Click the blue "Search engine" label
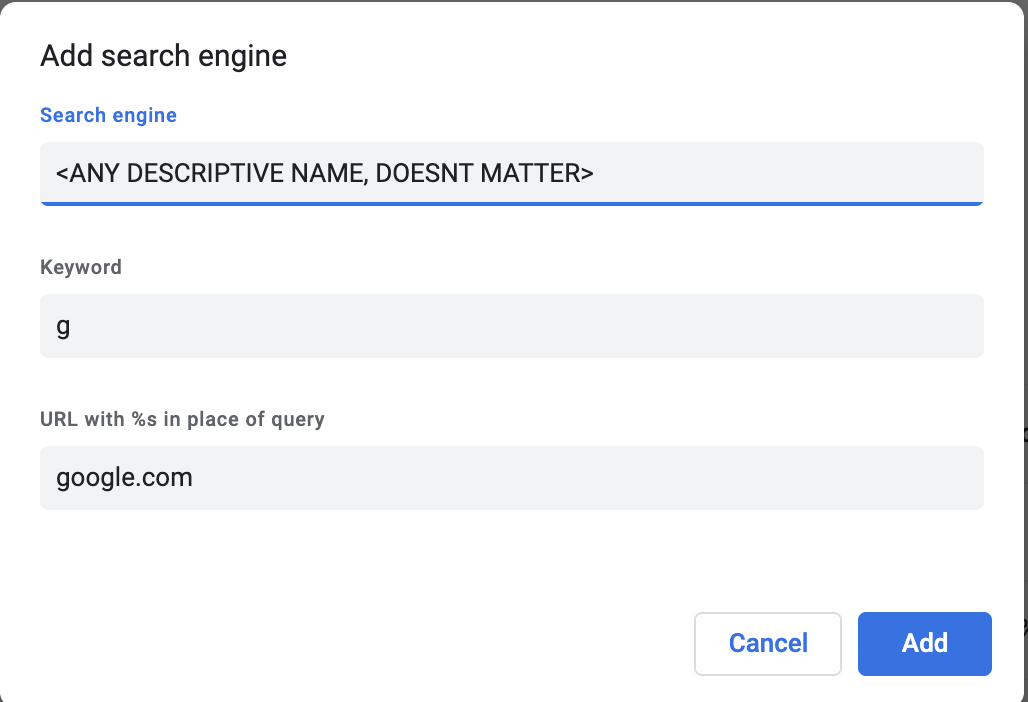1028x702 pixels. click(x=108, y=115)
